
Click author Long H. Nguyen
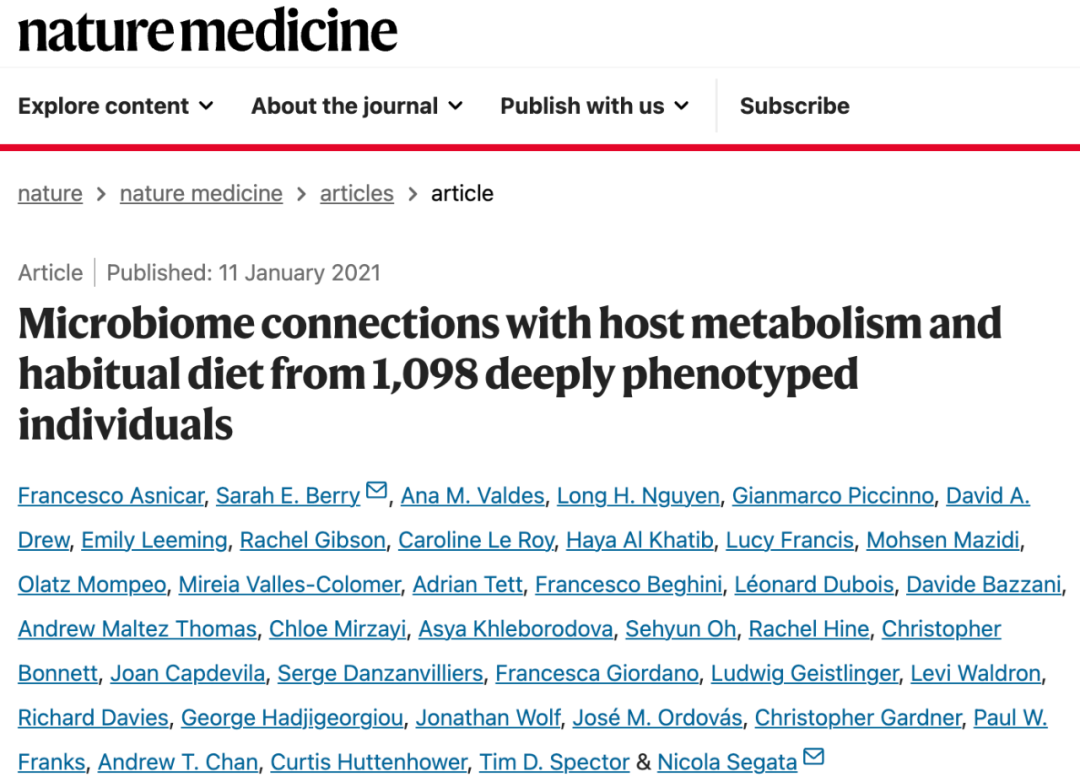pyautogui.click(x=638, y=496)
